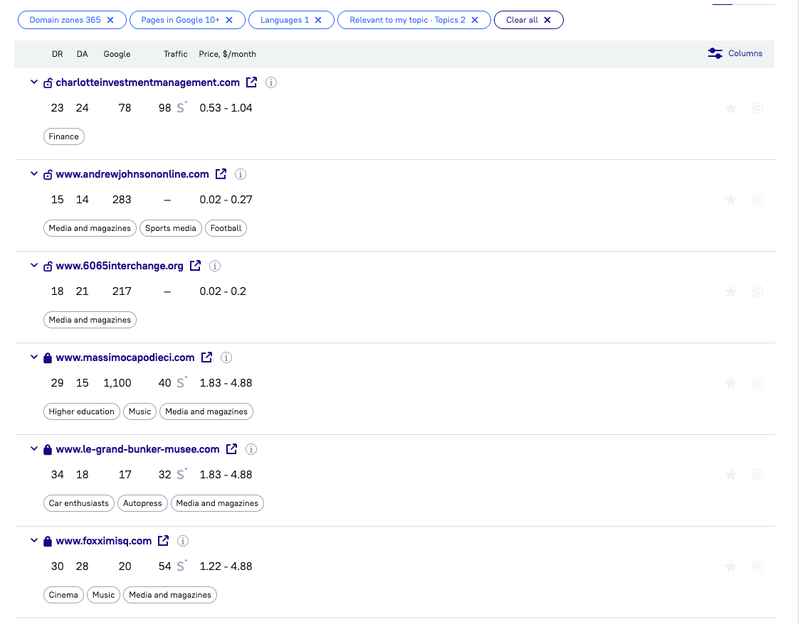Expand the www.le-grand-bunker-musee.com details chevron
800x624 pixels.
33,449
